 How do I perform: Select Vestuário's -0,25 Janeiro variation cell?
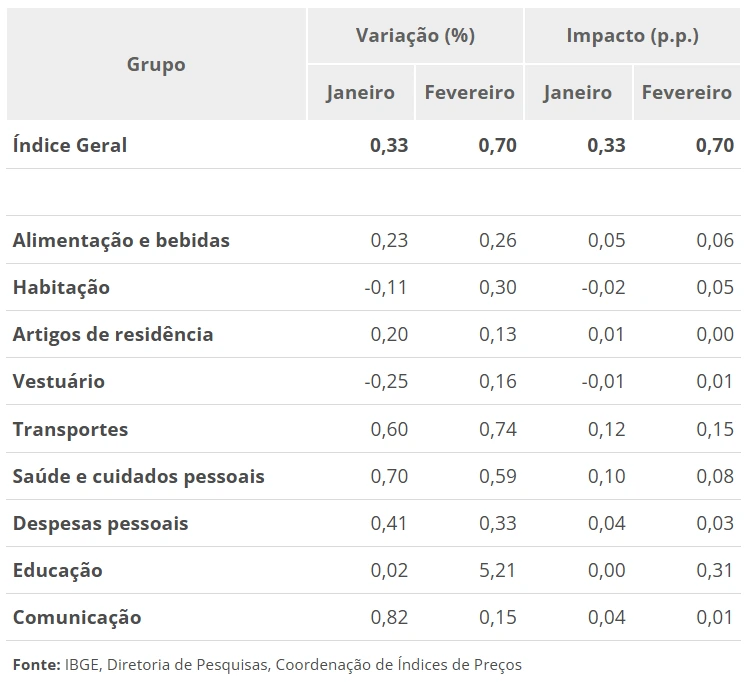coord(386,381)
